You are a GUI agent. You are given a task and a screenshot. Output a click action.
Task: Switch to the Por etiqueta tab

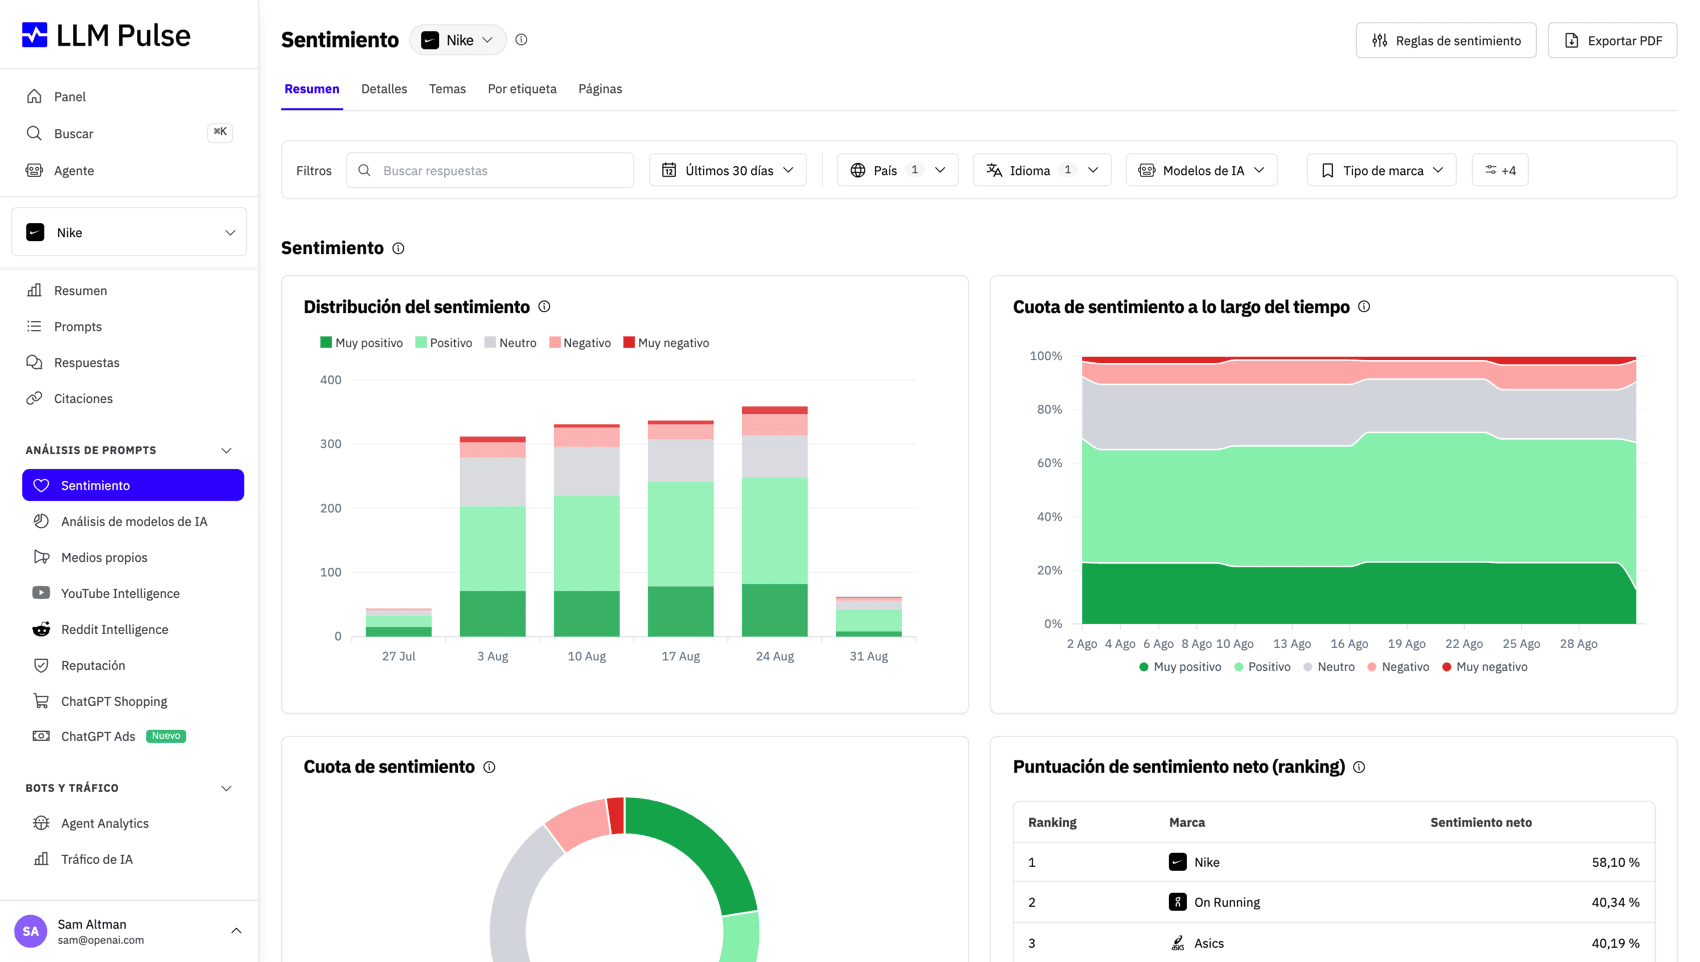coord(522,89)
